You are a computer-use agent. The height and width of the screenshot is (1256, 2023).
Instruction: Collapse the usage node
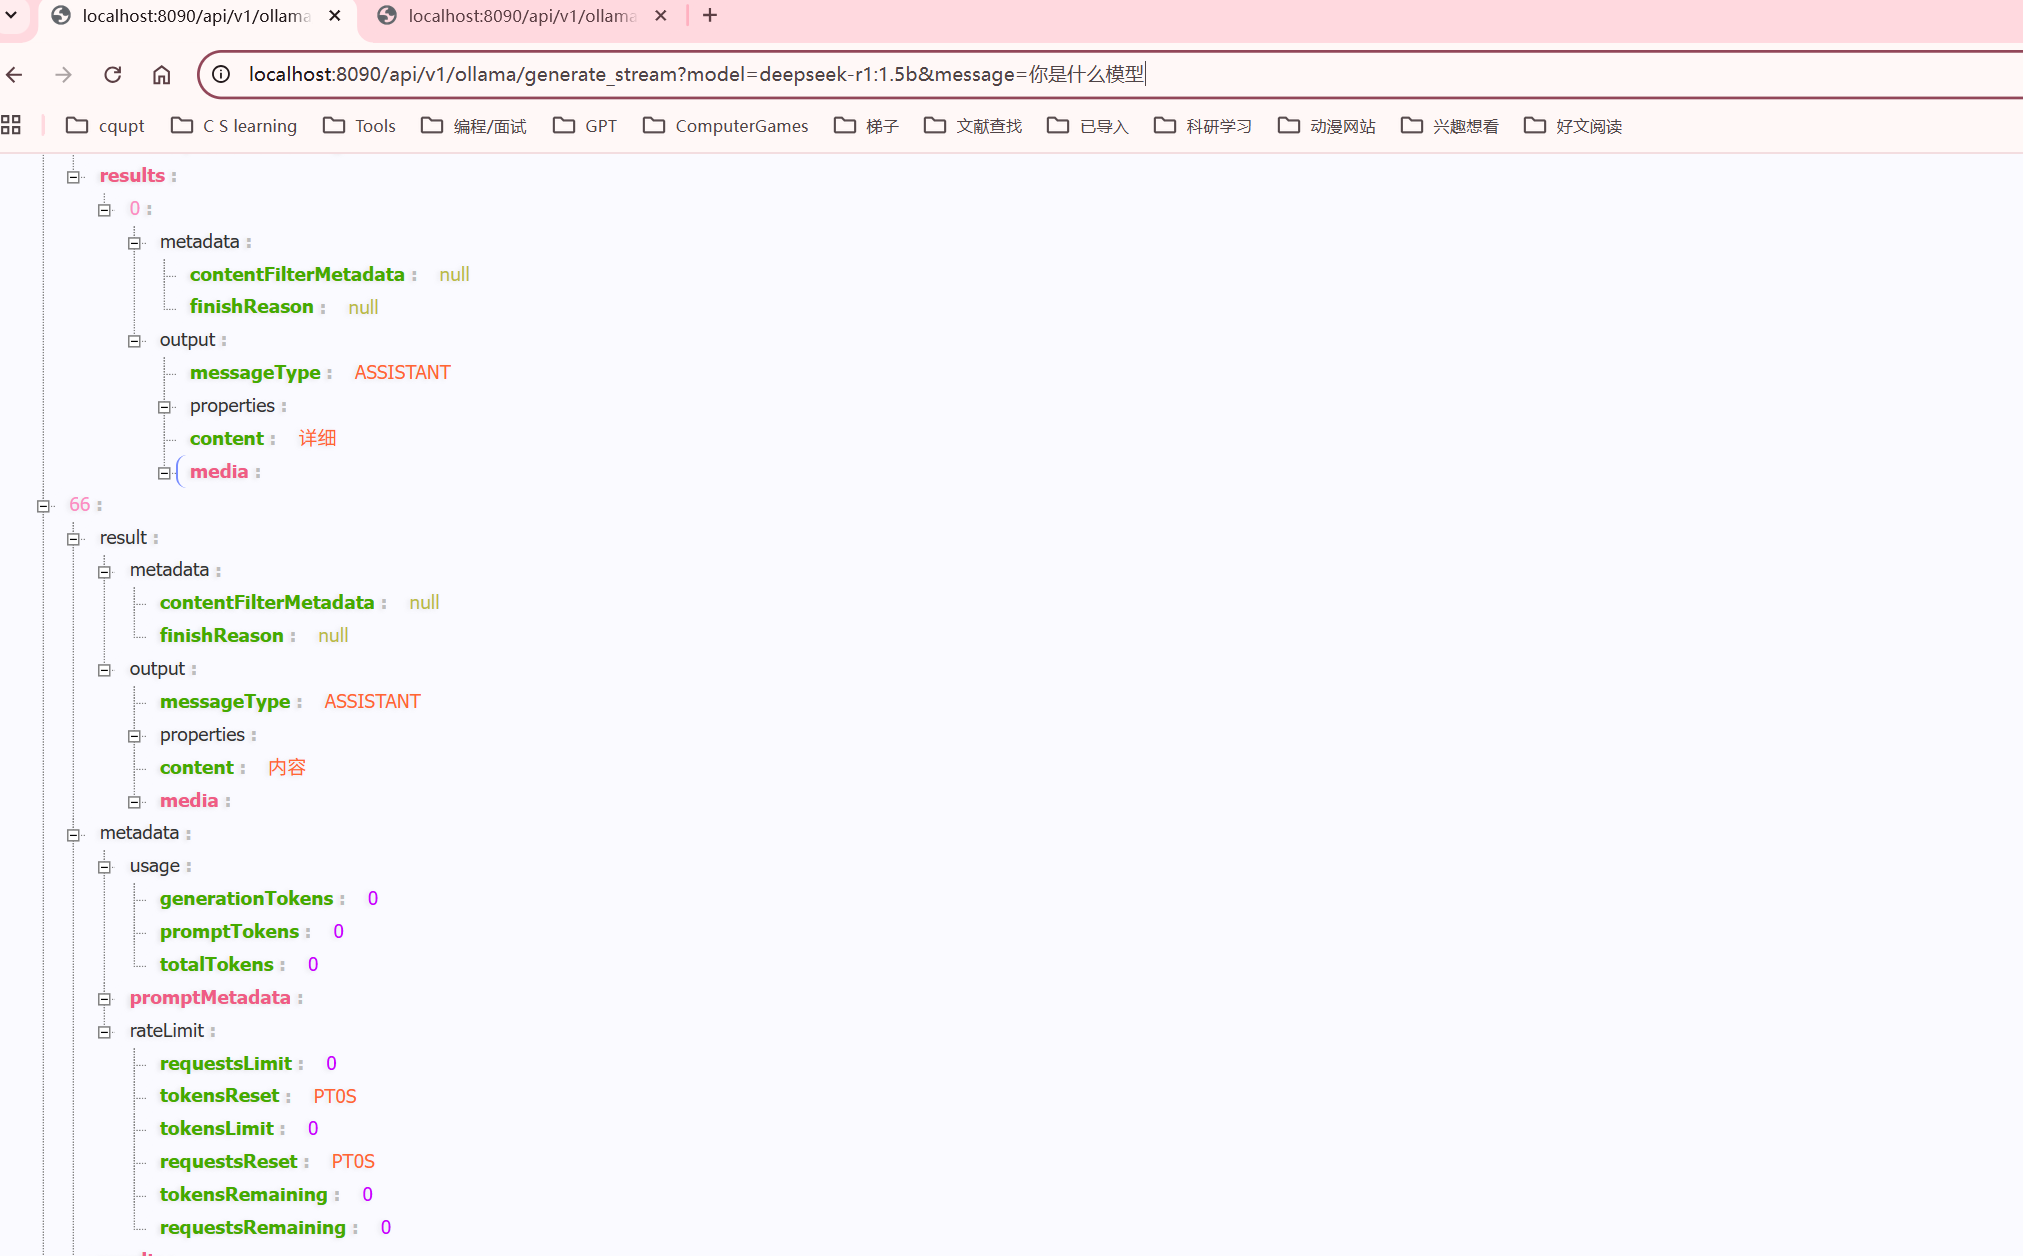(104, 867)
